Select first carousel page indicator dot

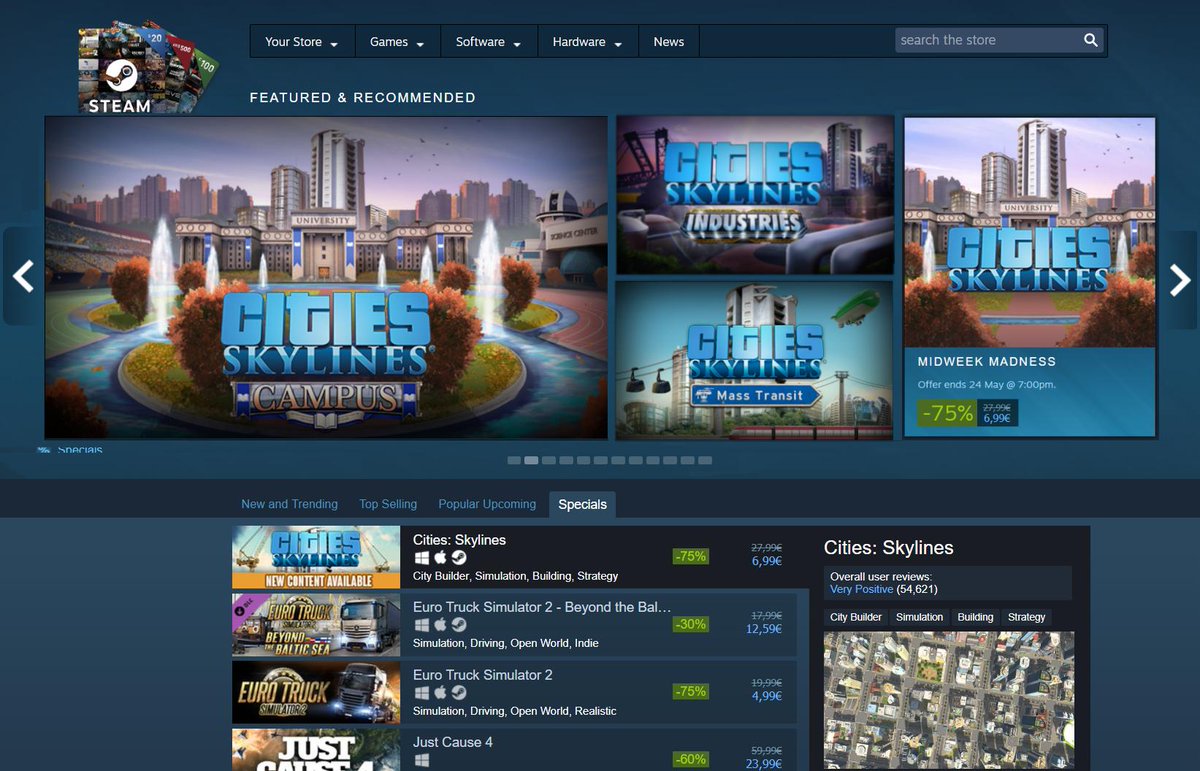click(514, 461)
